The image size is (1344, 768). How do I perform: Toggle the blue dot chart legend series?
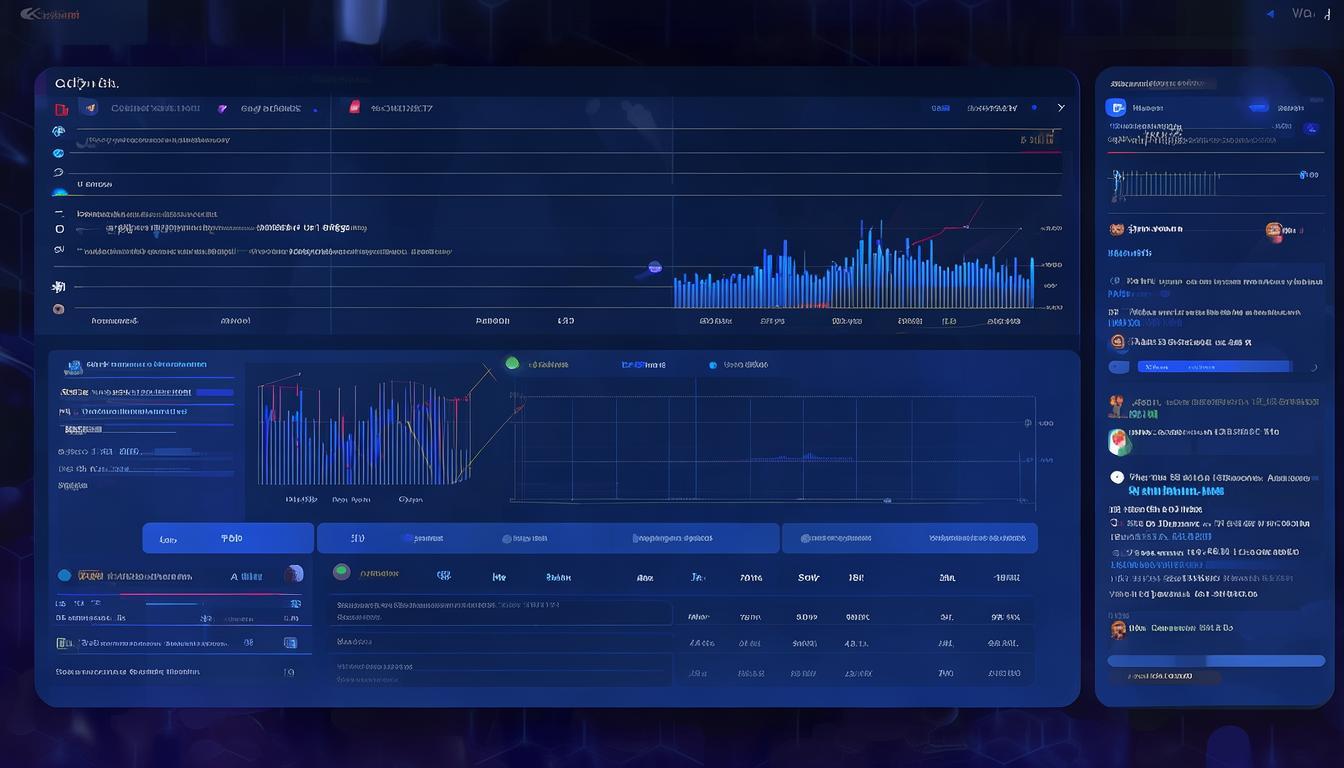713,365
